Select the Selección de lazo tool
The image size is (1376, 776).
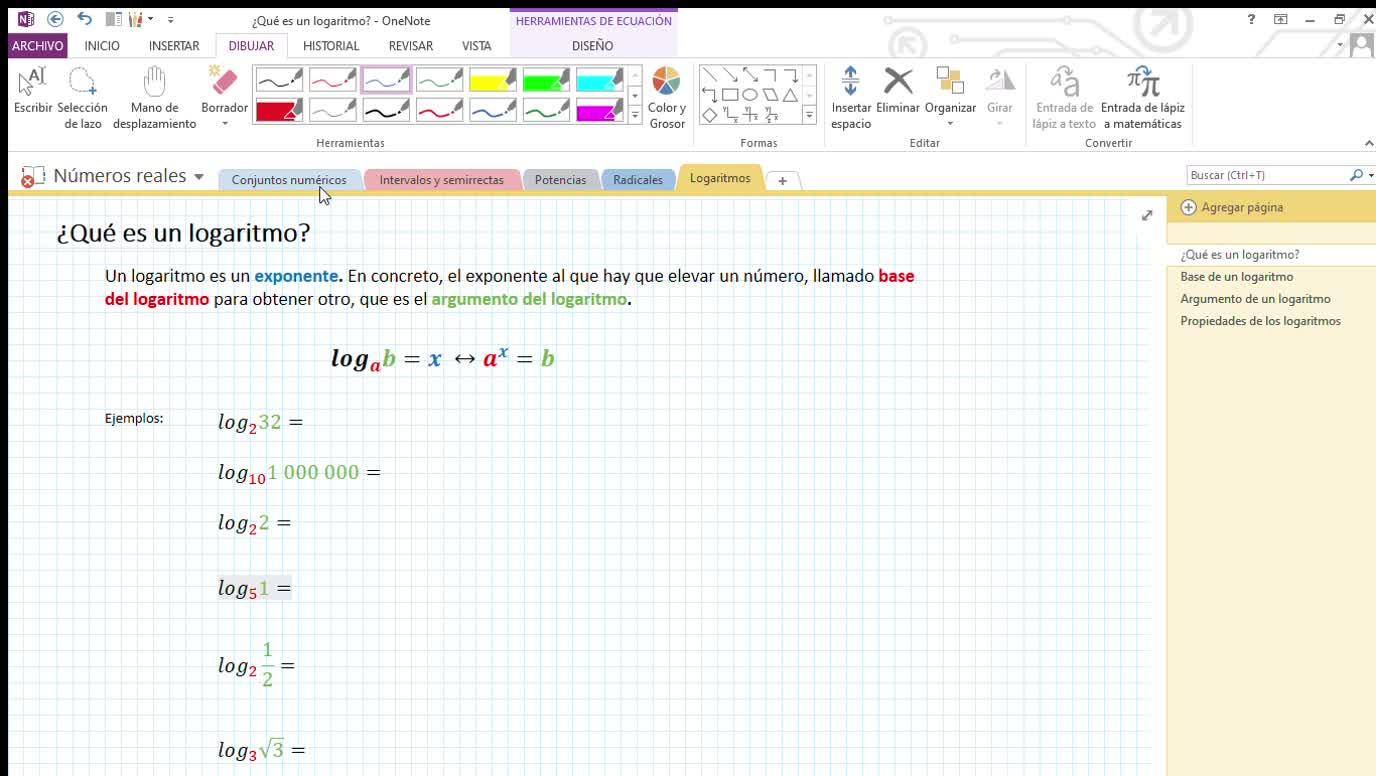coord(82,97)
